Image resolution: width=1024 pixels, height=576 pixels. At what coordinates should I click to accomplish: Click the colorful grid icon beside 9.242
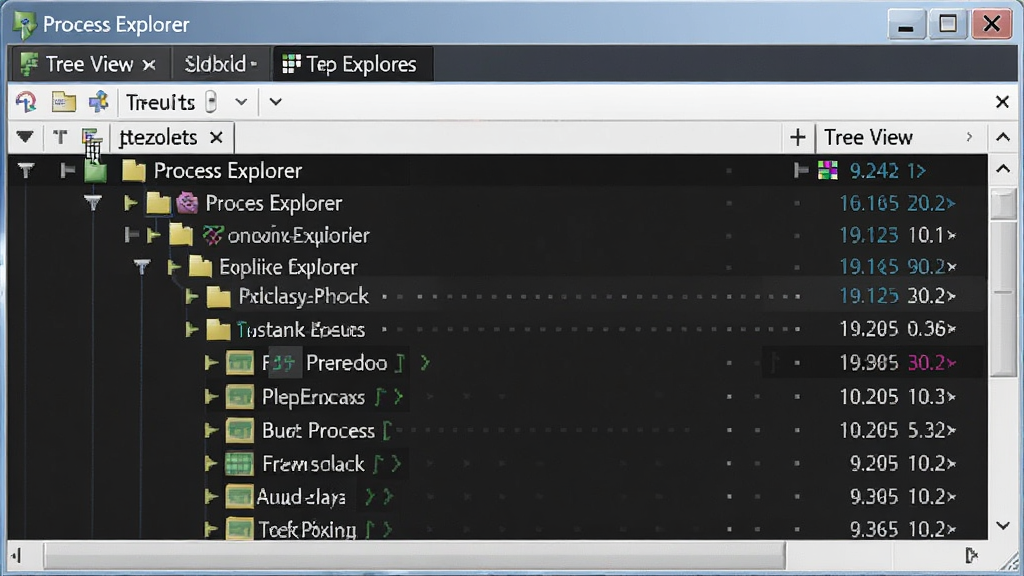pyautogui.click(x=827, y=170)
